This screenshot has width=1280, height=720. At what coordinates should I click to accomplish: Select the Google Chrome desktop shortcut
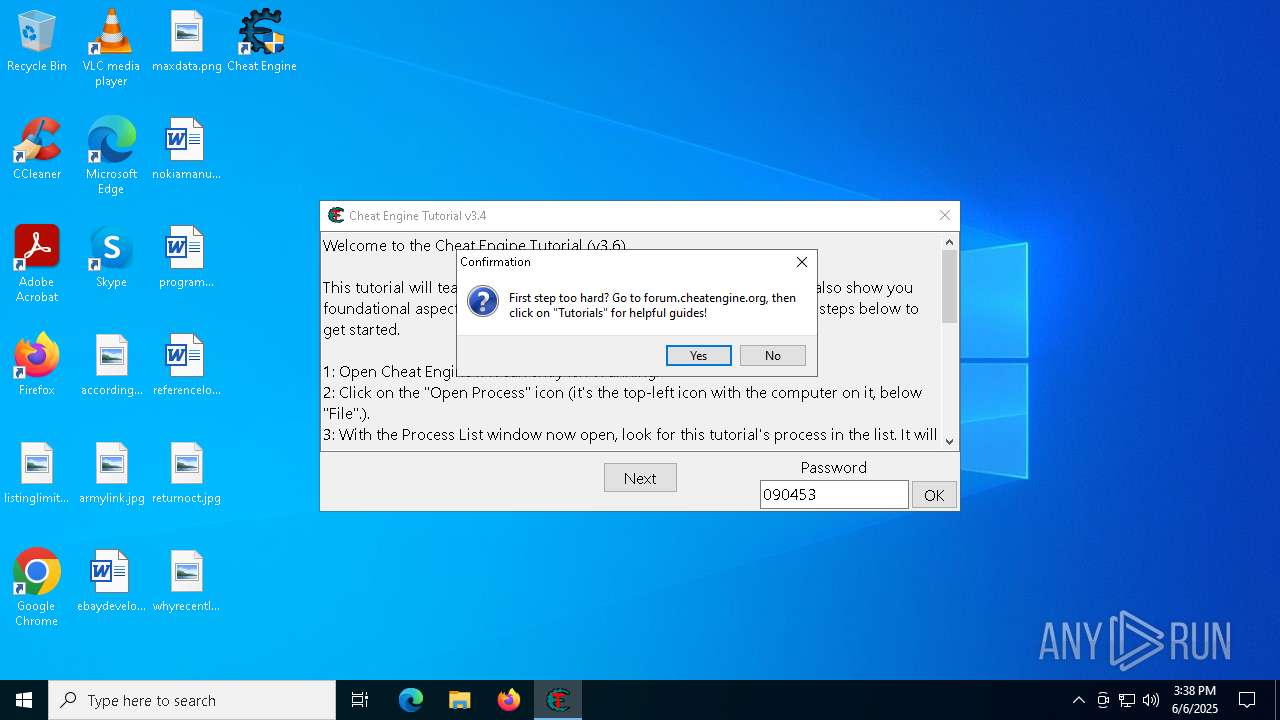pos(37,588)
